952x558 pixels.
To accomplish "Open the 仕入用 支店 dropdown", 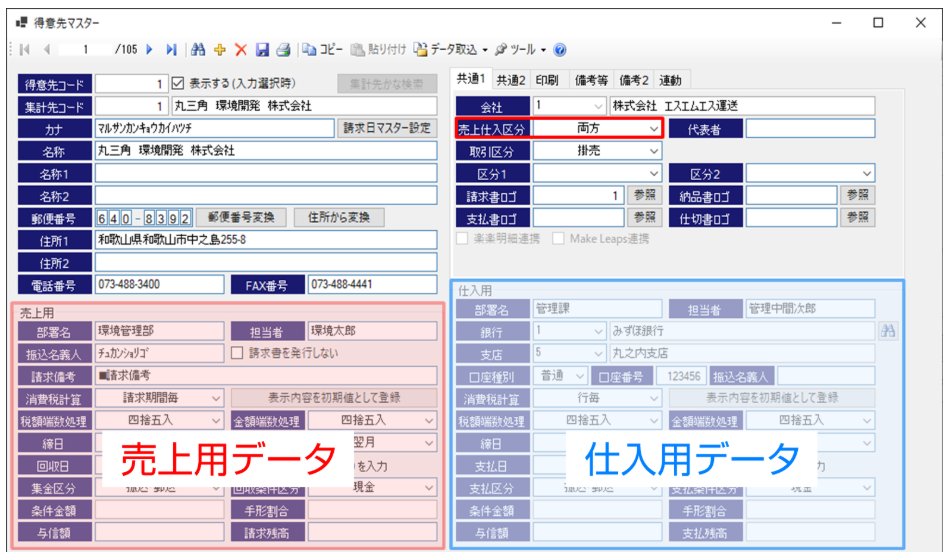I will click(598, 353).
